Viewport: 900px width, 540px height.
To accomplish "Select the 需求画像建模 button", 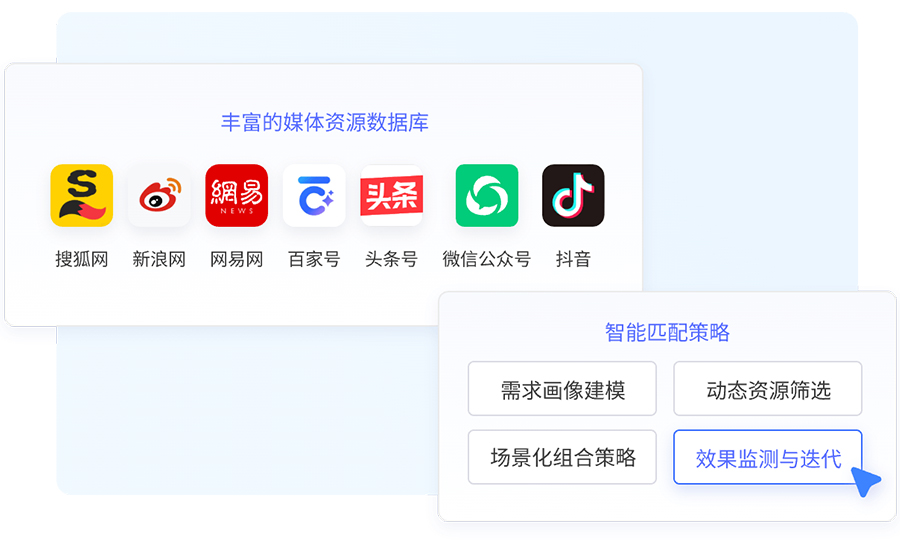I will pyautogui.click(x=562, y=389).
